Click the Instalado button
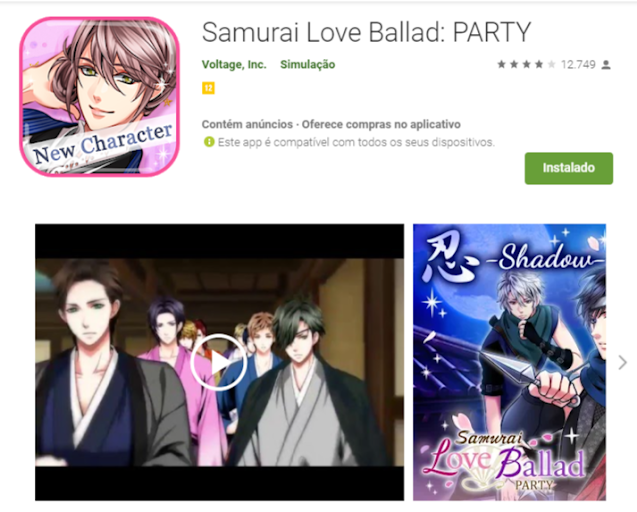Screen dimensions: 637x512 click(x=568, y=168)
